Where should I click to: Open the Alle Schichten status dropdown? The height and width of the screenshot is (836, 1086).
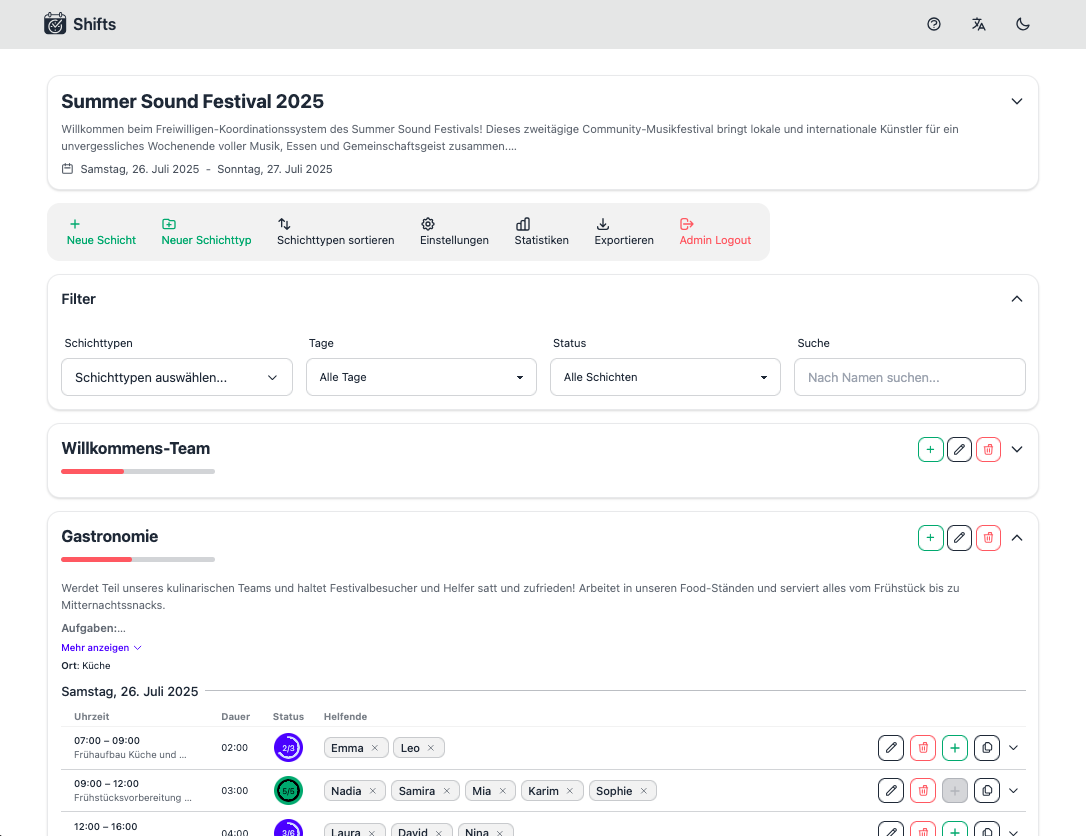(x=665, y=377)
